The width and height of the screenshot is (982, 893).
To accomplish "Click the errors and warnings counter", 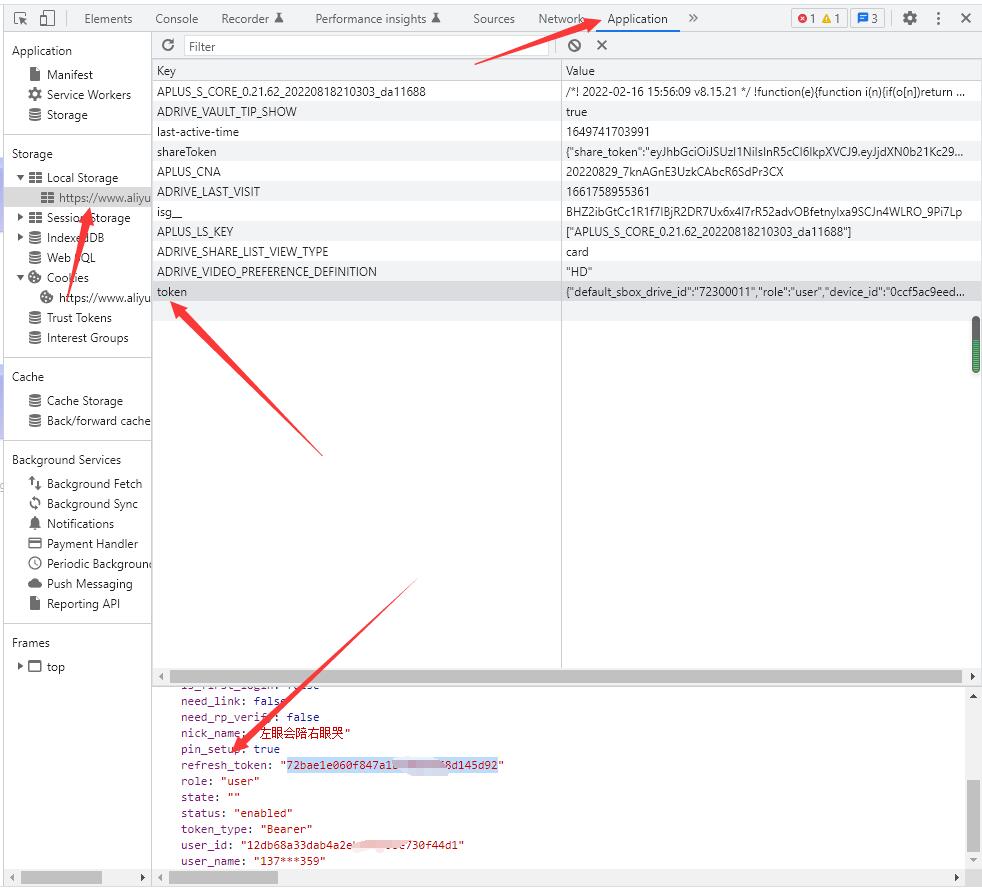I will tap(819, 19).
